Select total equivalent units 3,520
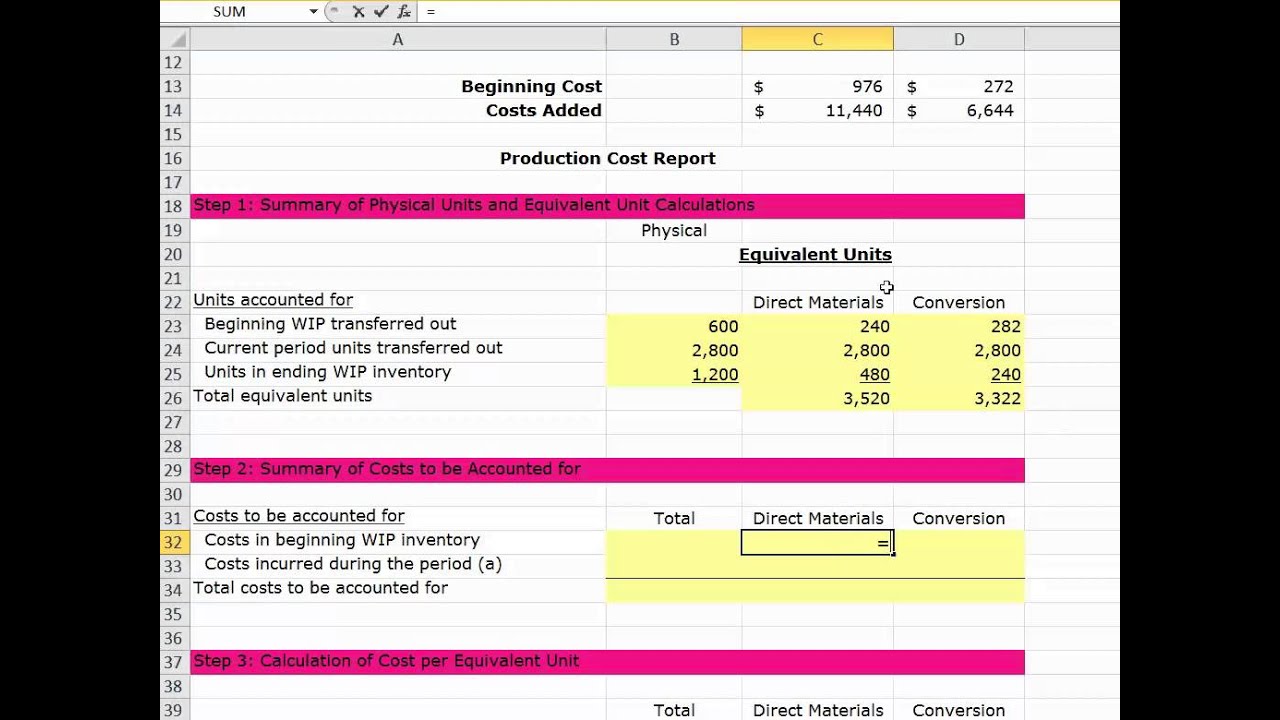 pos(817,398)
